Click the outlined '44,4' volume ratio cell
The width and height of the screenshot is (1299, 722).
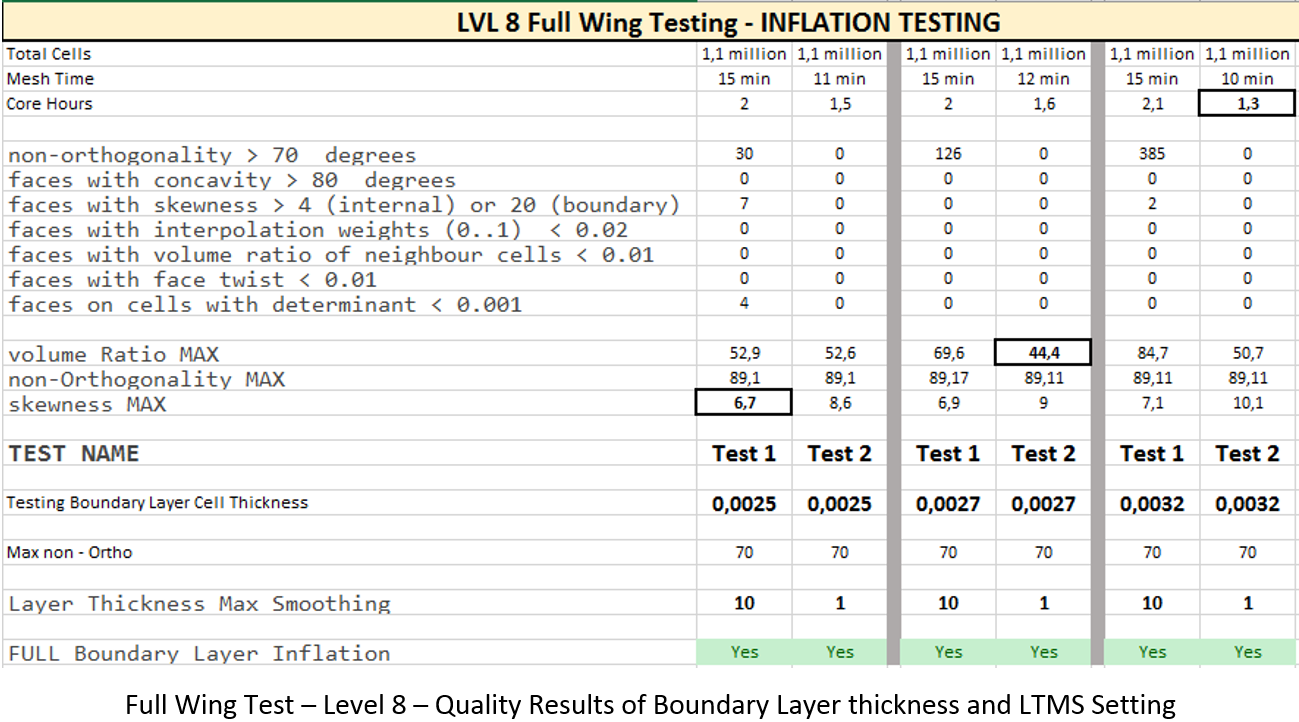1043,353
